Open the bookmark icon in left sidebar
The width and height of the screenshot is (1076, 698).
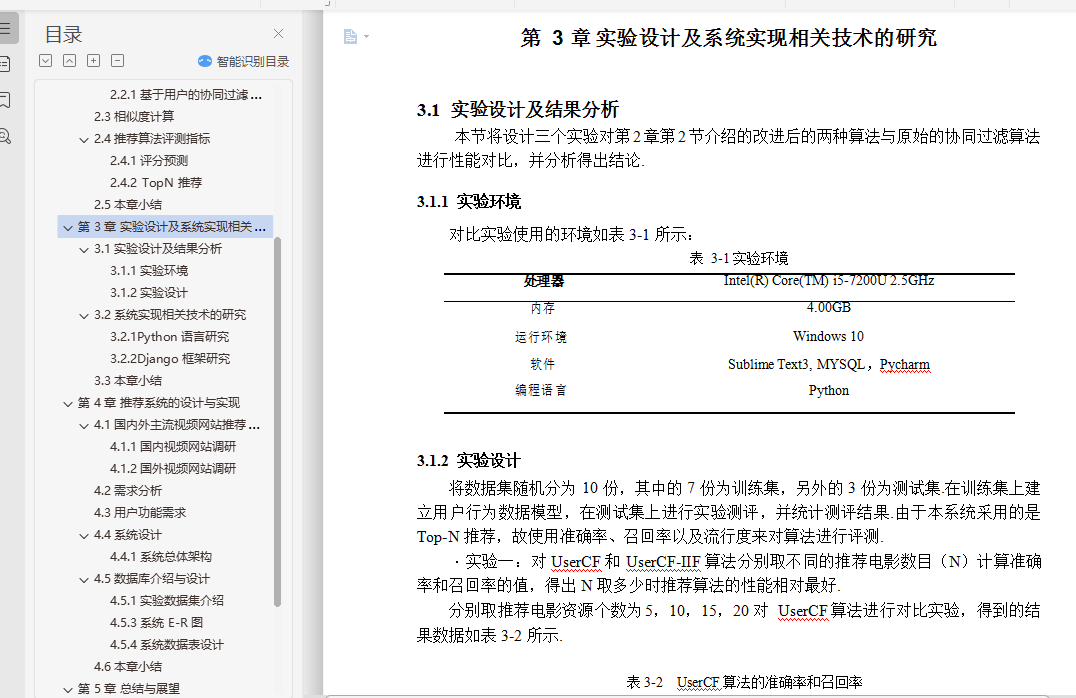(x=5, y=100)
